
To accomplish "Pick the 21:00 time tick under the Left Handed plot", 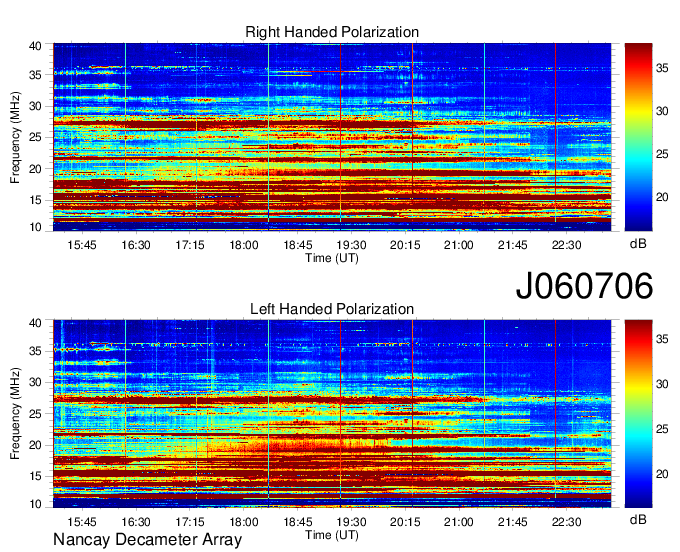I will 458,522.
